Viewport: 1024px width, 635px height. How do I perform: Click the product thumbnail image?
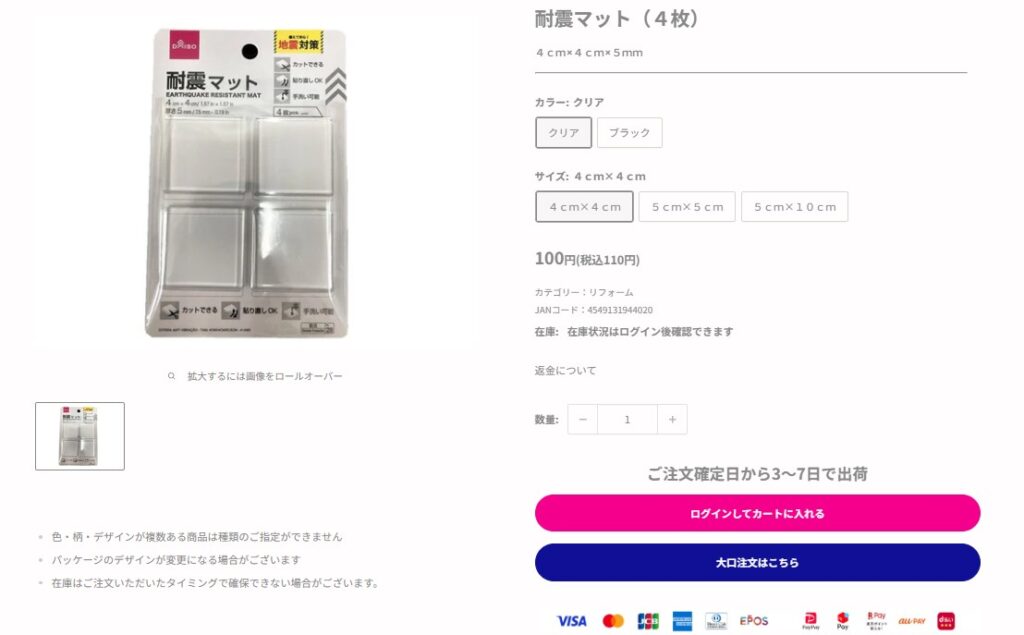coord(79,434)
